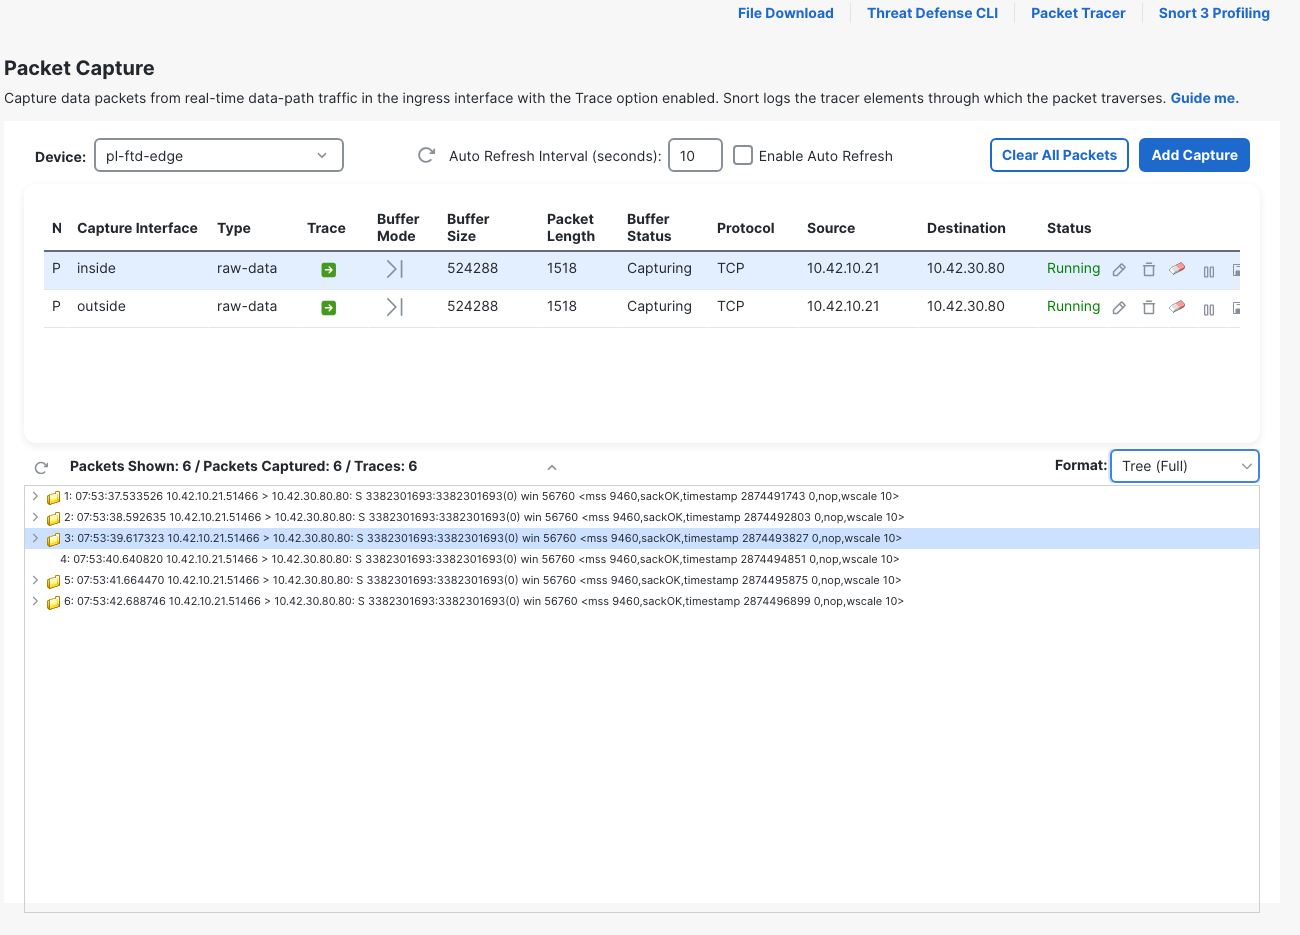Screen dimensions: 1300x935
Task: Expand packet 5 in the packet tree
Action: (x=35, y=580)
